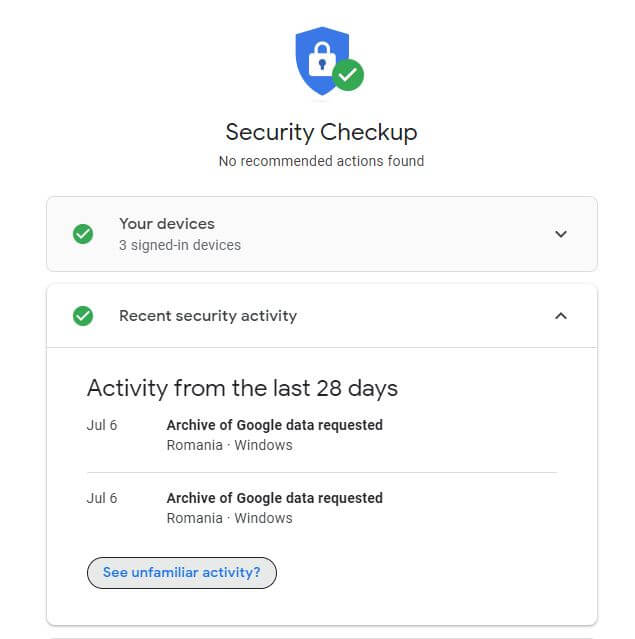Click the Recent security activity header text
The height and width of the screenshot is (639, 635).
point(208,316)
